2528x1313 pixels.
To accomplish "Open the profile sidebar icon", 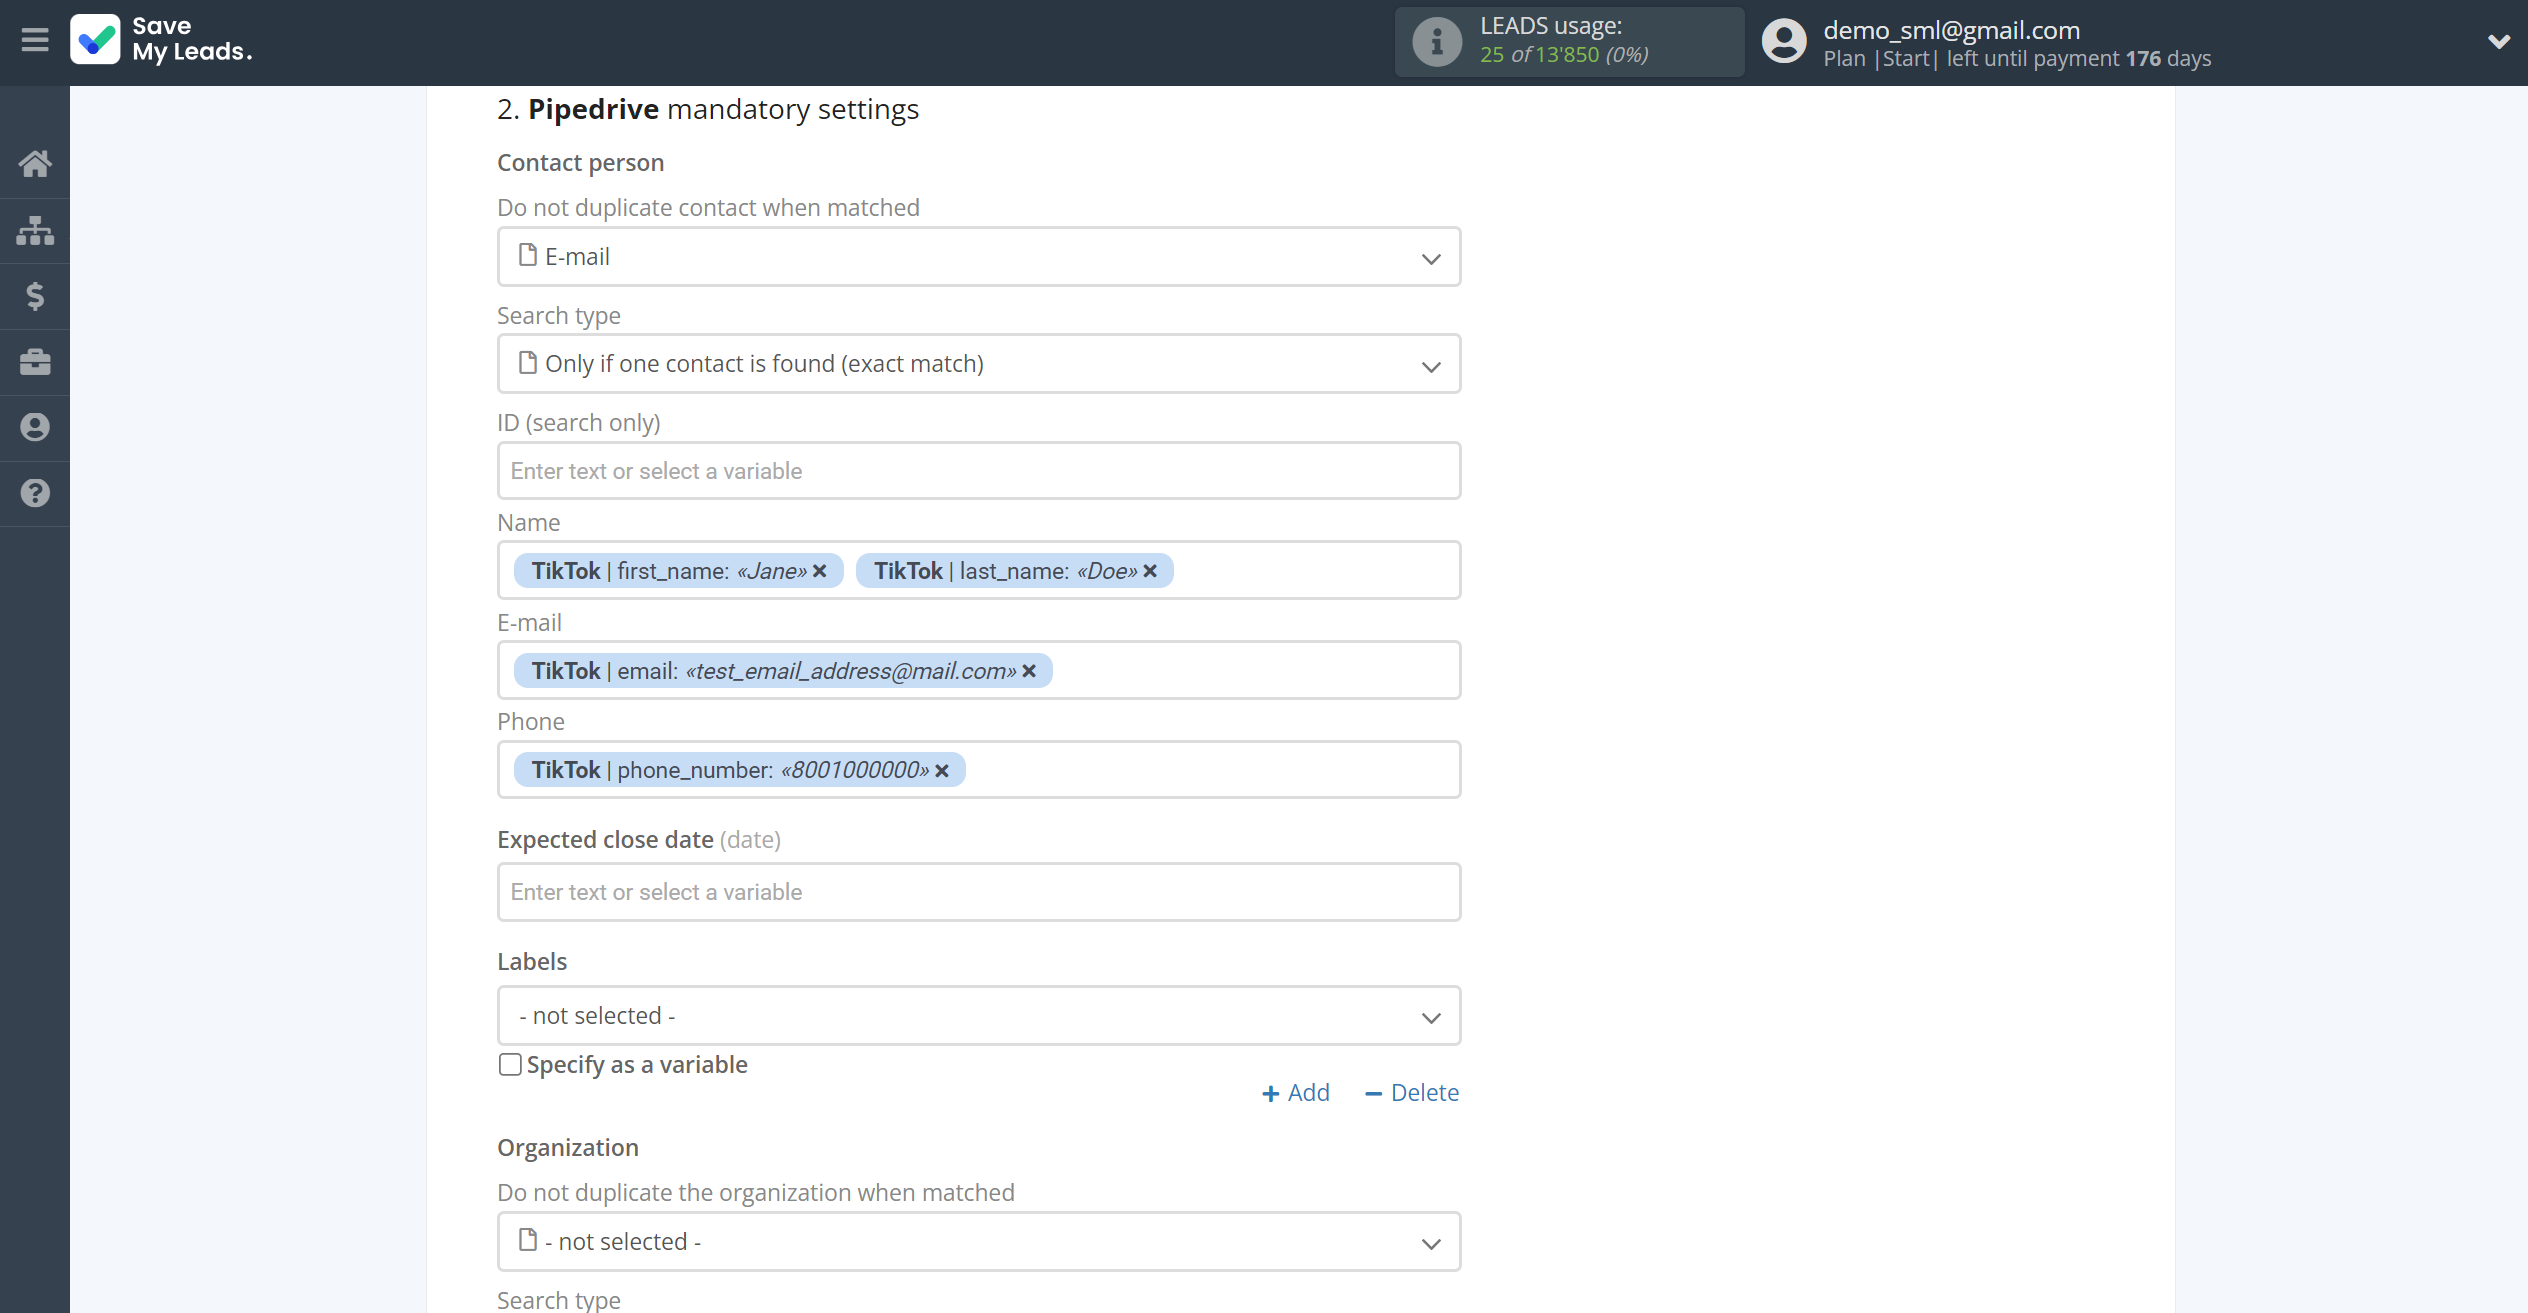I will [35, 427].
